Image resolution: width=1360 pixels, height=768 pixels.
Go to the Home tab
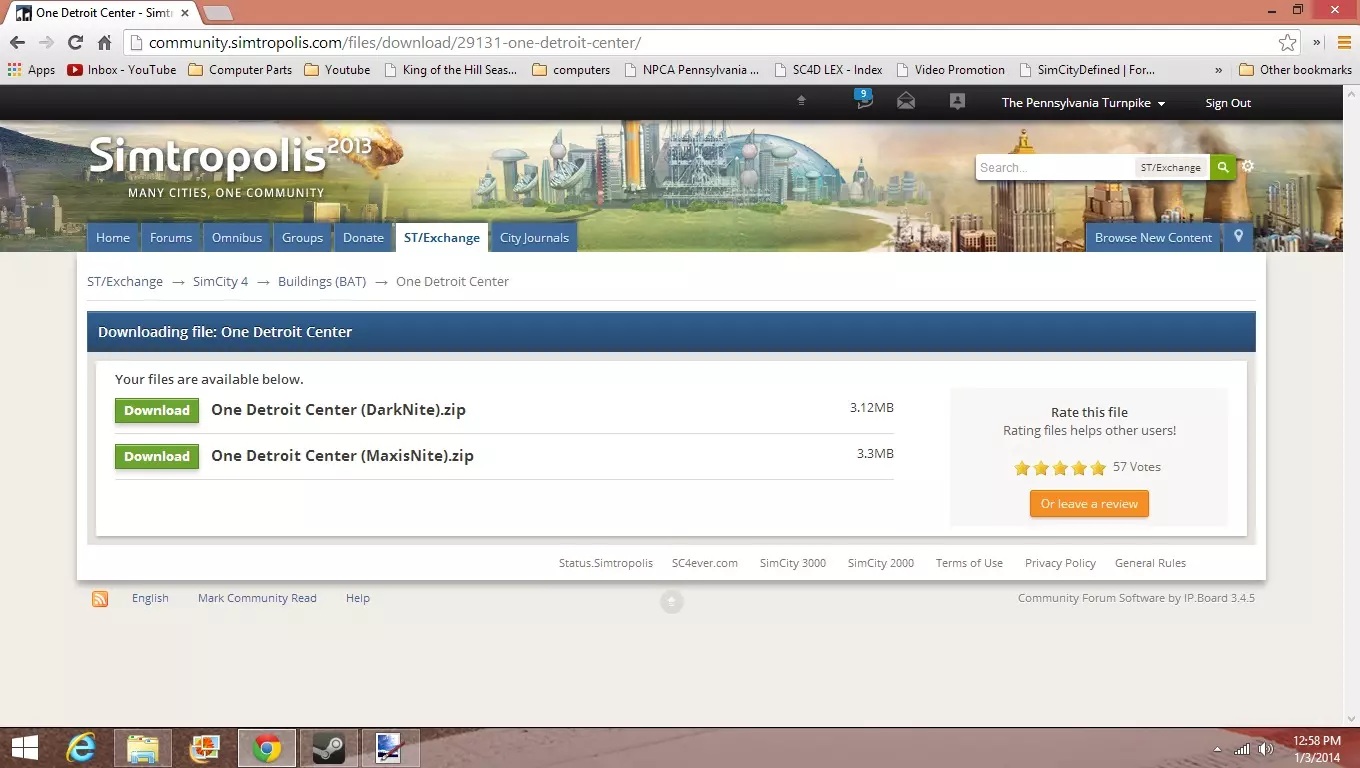113,237
